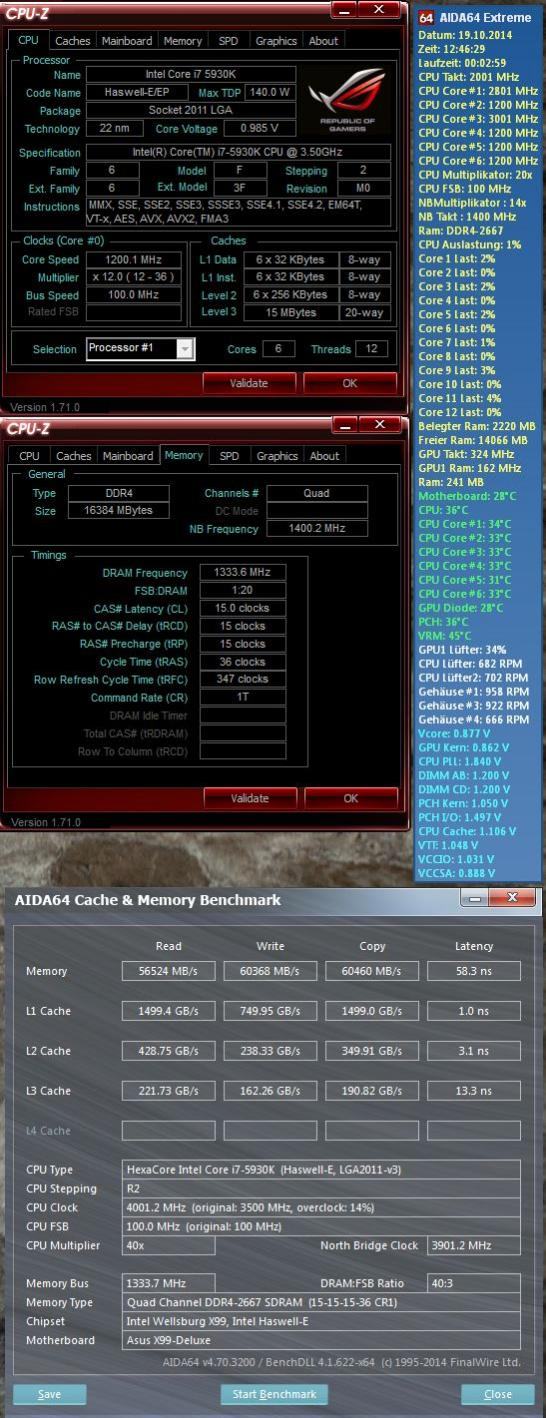The image size is (546, 1418).
Task: Select Mainboard tab in lower CPU-Z window
Action: tap(128, 456)
